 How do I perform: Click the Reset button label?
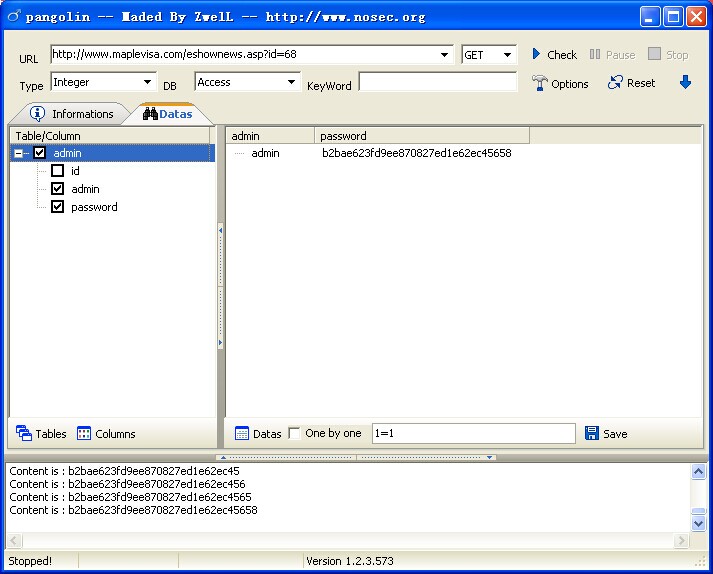tap(641, 83)
